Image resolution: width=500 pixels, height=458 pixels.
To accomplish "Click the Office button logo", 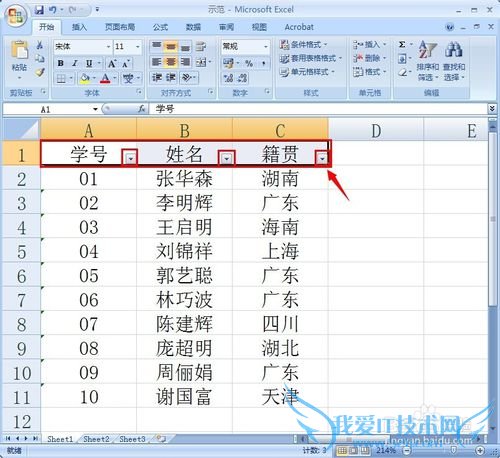I will [15, 15].
